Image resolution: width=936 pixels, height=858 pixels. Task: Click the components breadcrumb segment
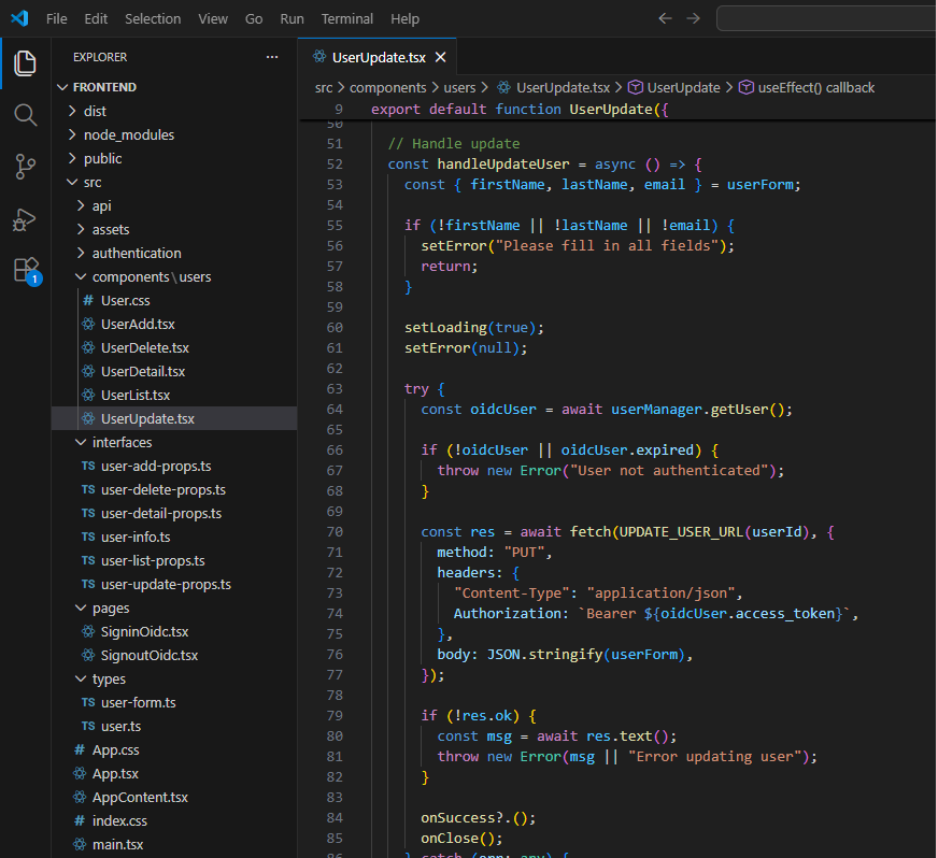[x=387, y=88]
